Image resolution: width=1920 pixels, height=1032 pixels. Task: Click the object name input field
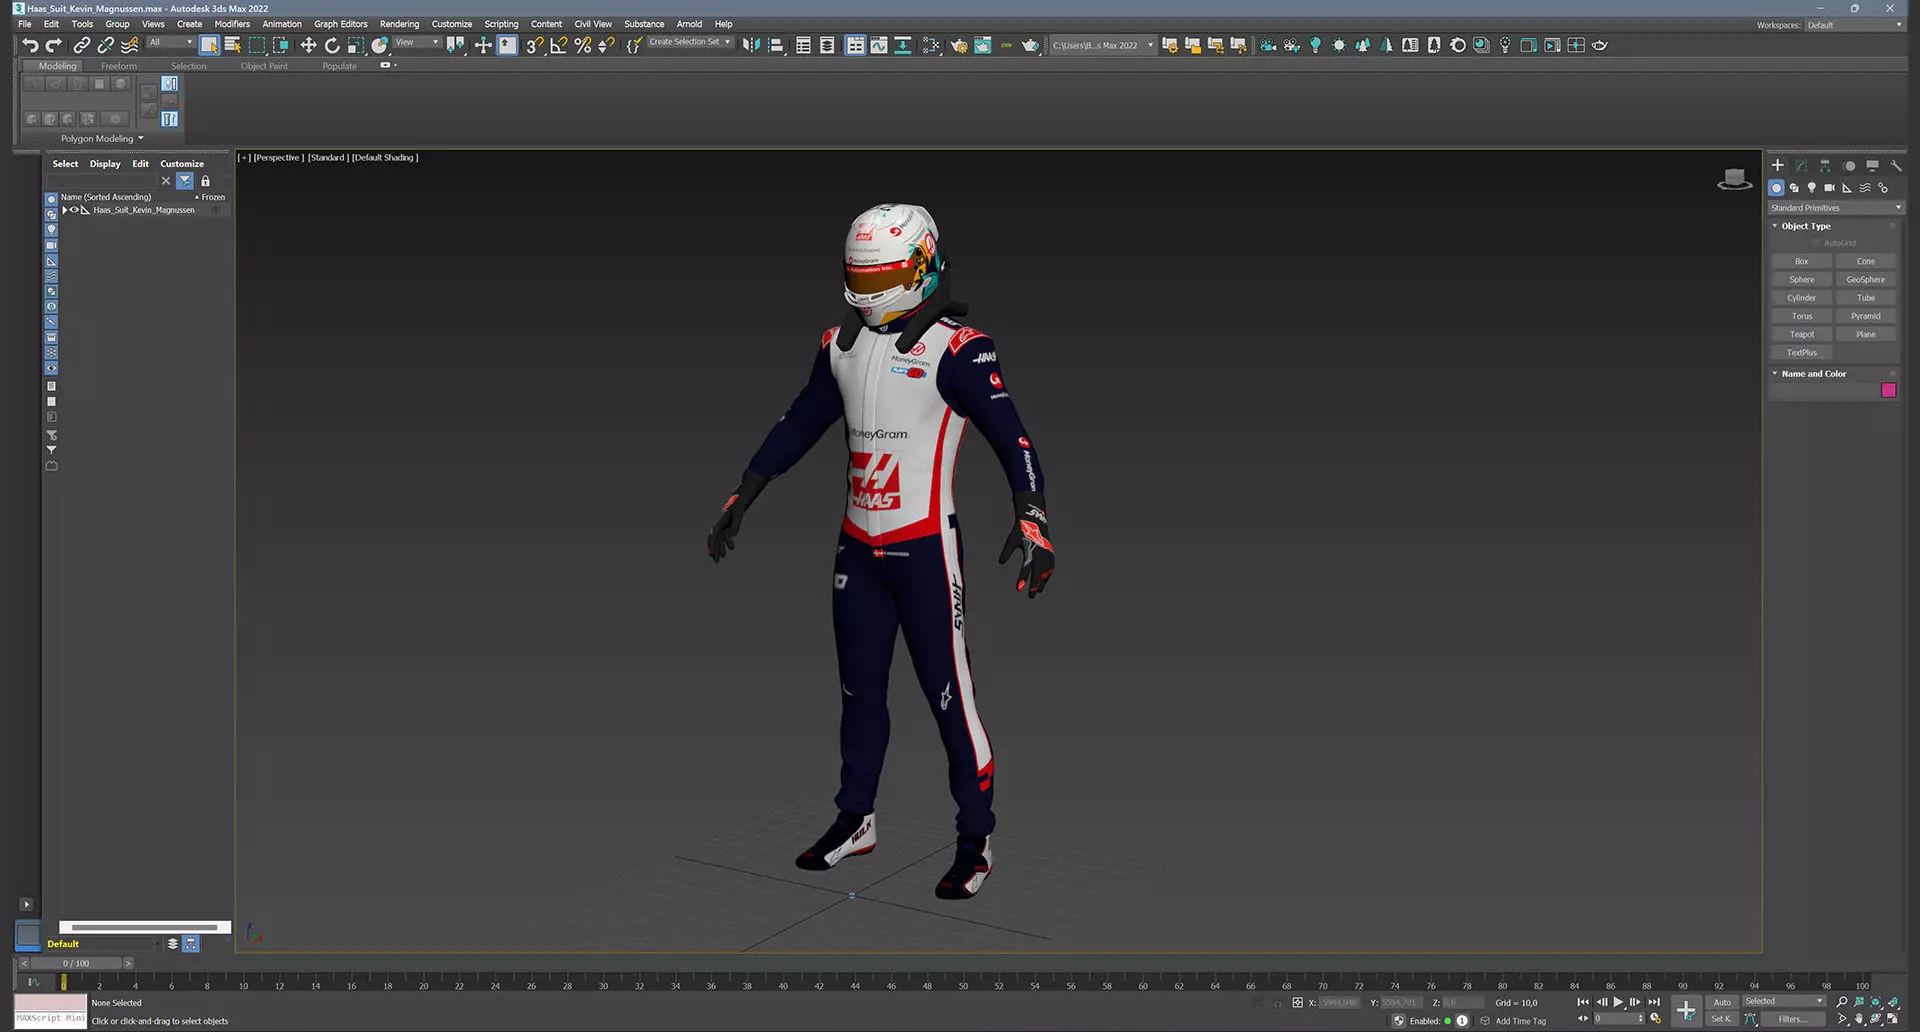point(1824,390)
